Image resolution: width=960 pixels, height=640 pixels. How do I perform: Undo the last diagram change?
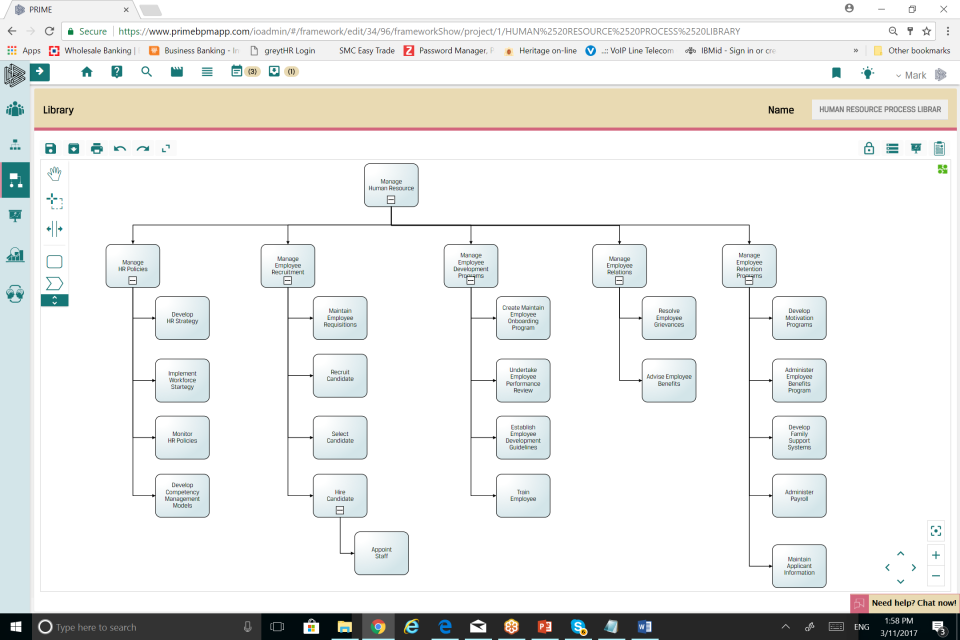coord(120,147)
